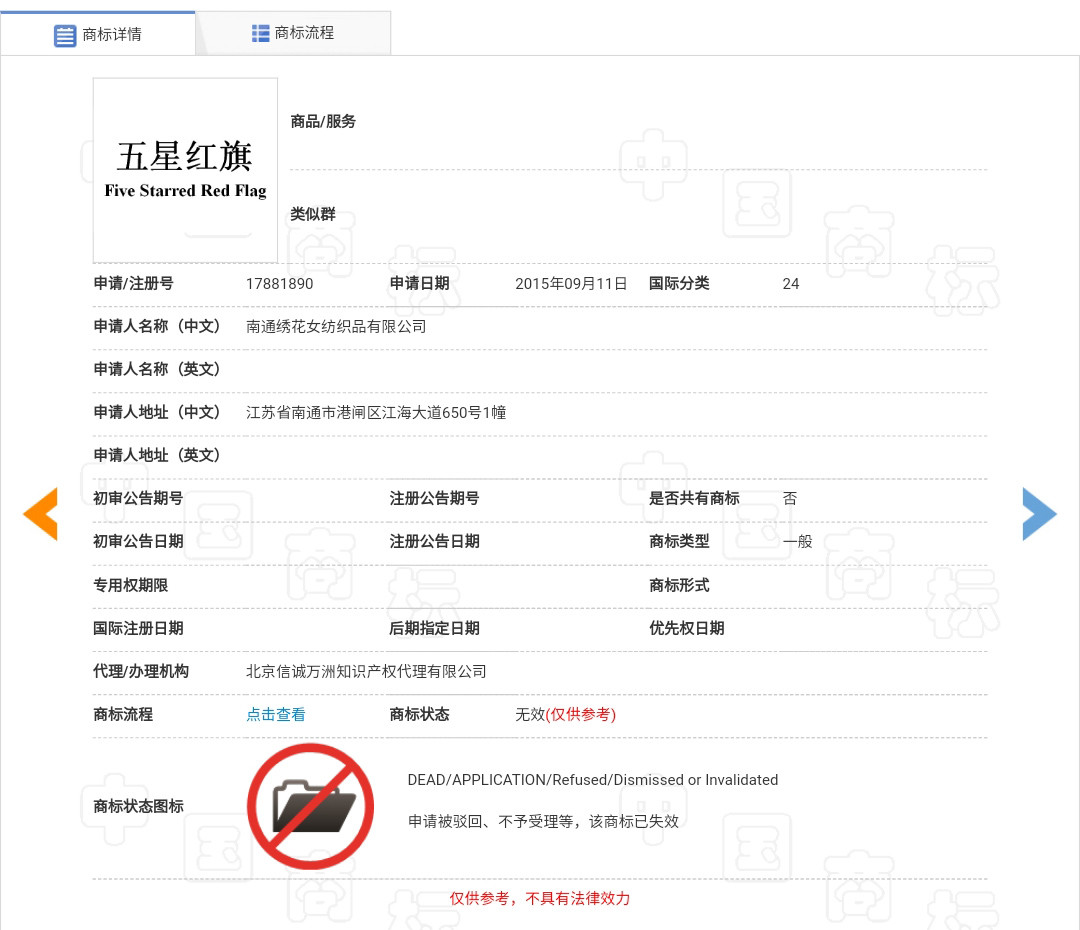The image size is (1080, 930).
Task: Click the orange left navigation arrow
Action: click(x=40, y=513)
